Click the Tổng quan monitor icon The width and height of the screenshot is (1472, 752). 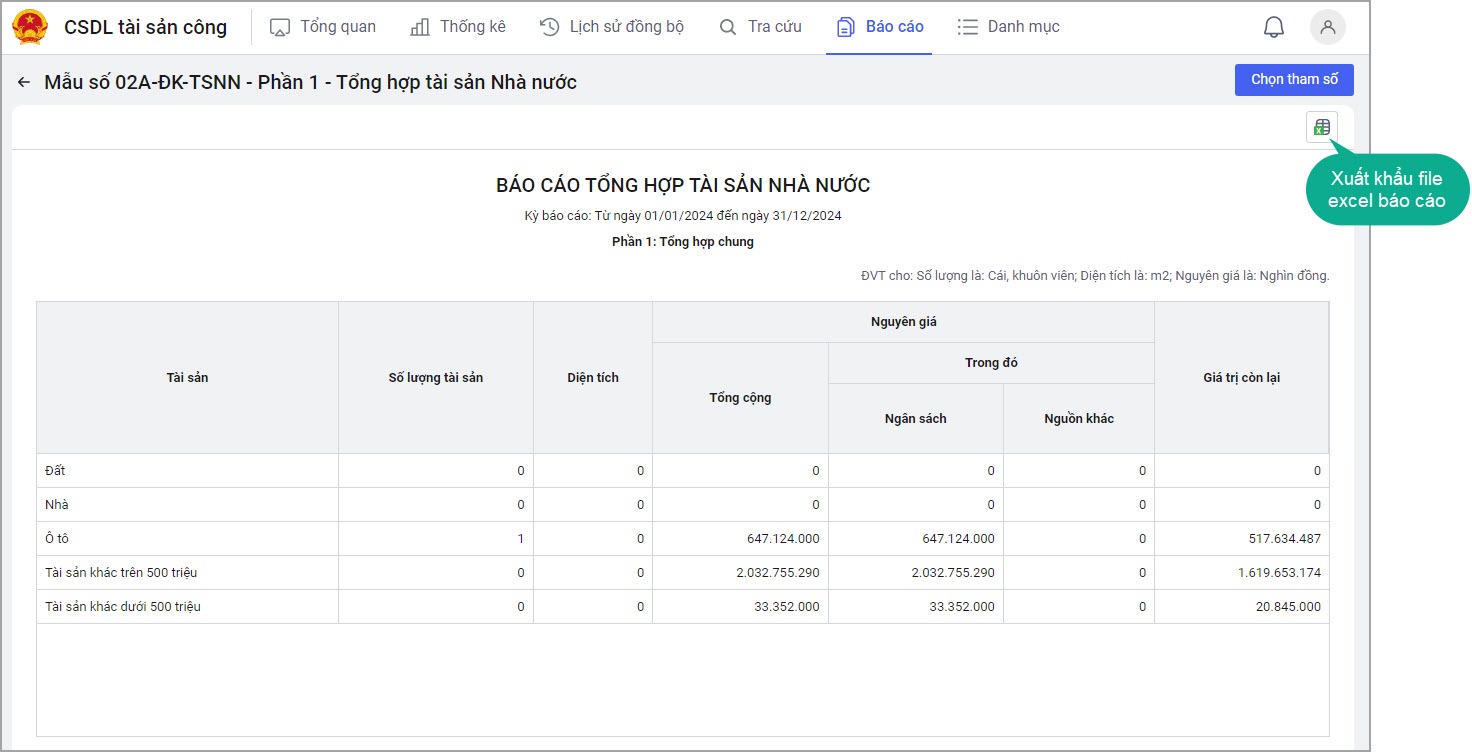click(x=280, y=27)
